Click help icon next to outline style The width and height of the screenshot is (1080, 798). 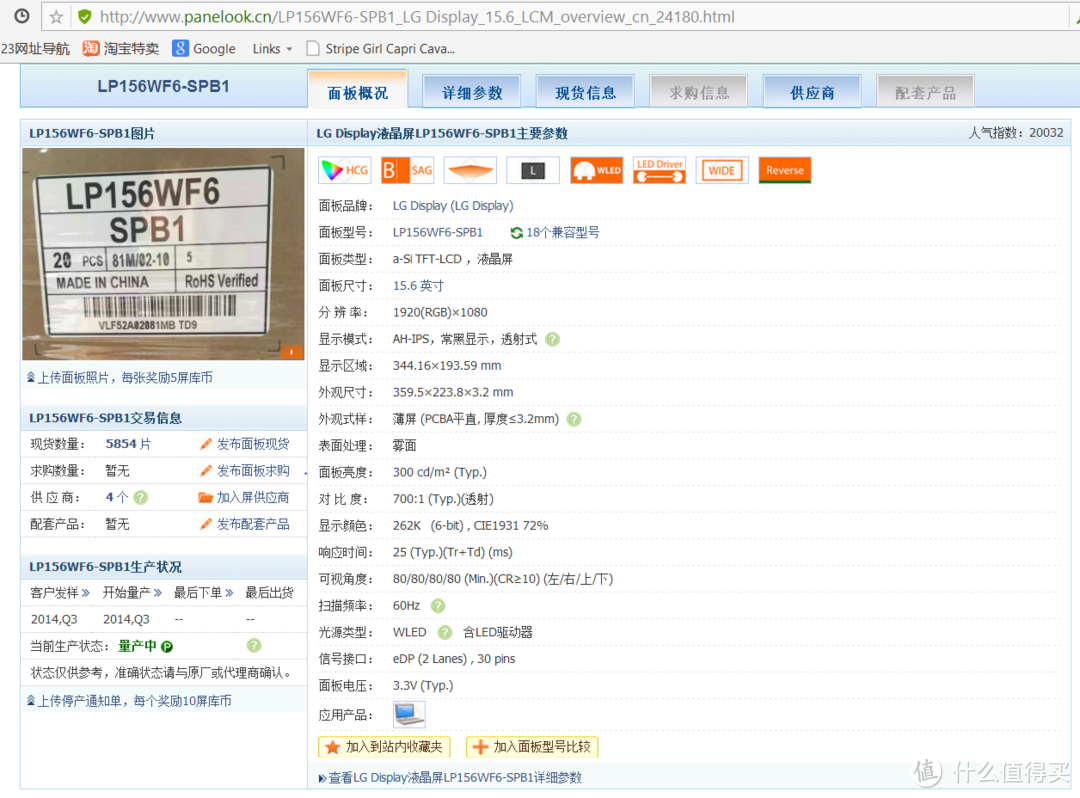click(574, 419)
